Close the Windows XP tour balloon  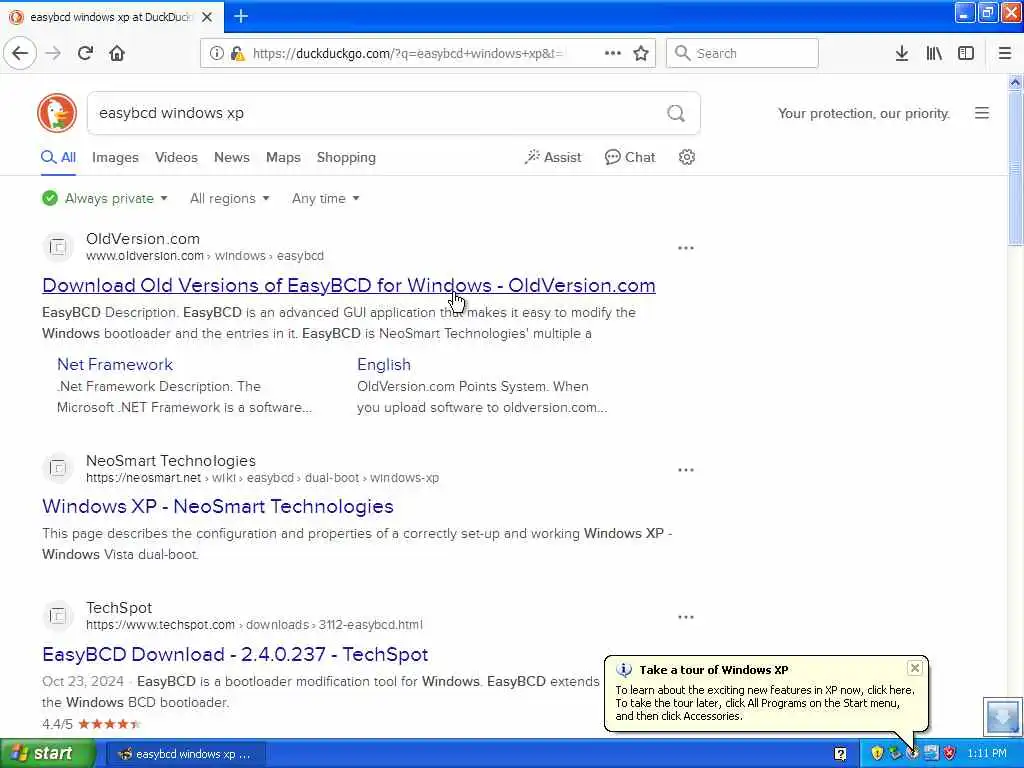(915, 667)
